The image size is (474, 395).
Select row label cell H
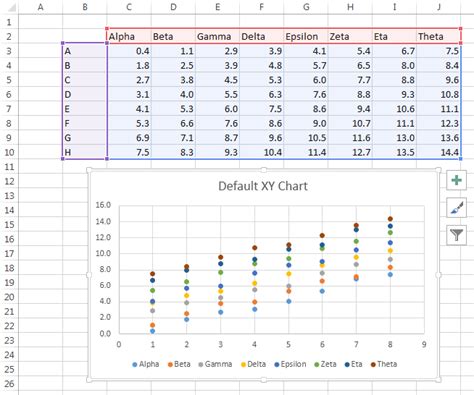point(85,152)
